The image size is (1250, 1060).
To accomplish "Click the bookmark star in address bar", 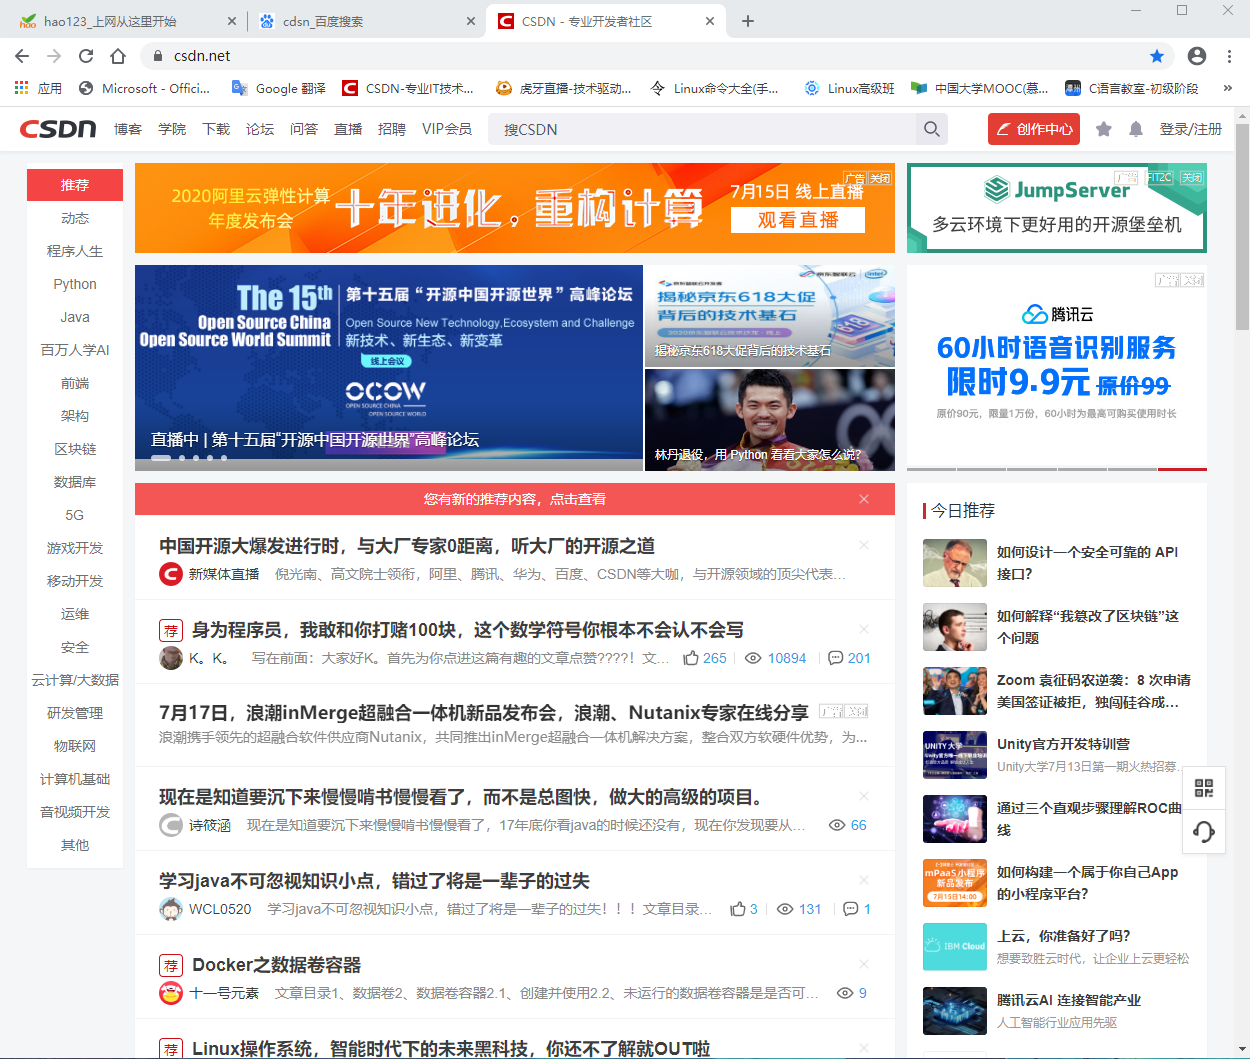I will 1157,56.
